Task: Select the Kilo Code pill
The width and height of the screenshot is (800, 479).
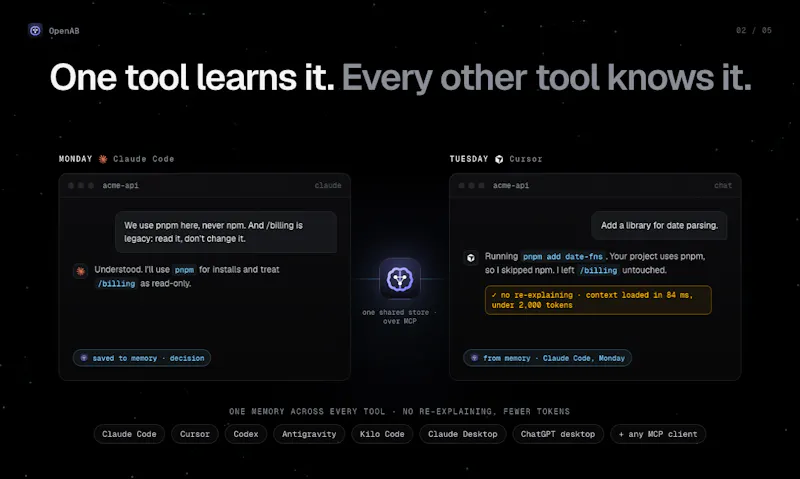Action: click(x=382, y=434)
